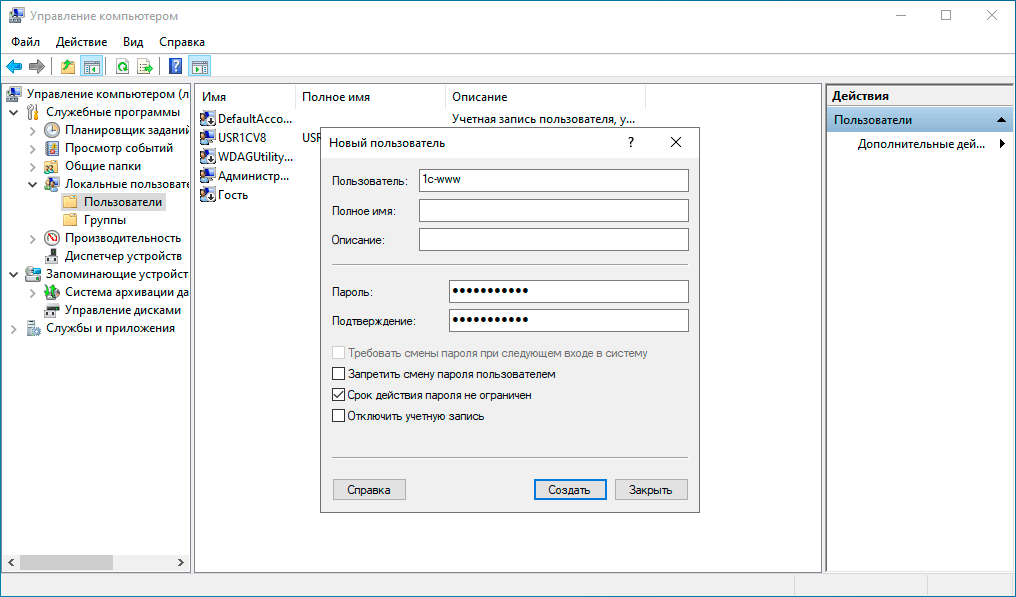Click the Гость user icon

click(x=208, y=194)
